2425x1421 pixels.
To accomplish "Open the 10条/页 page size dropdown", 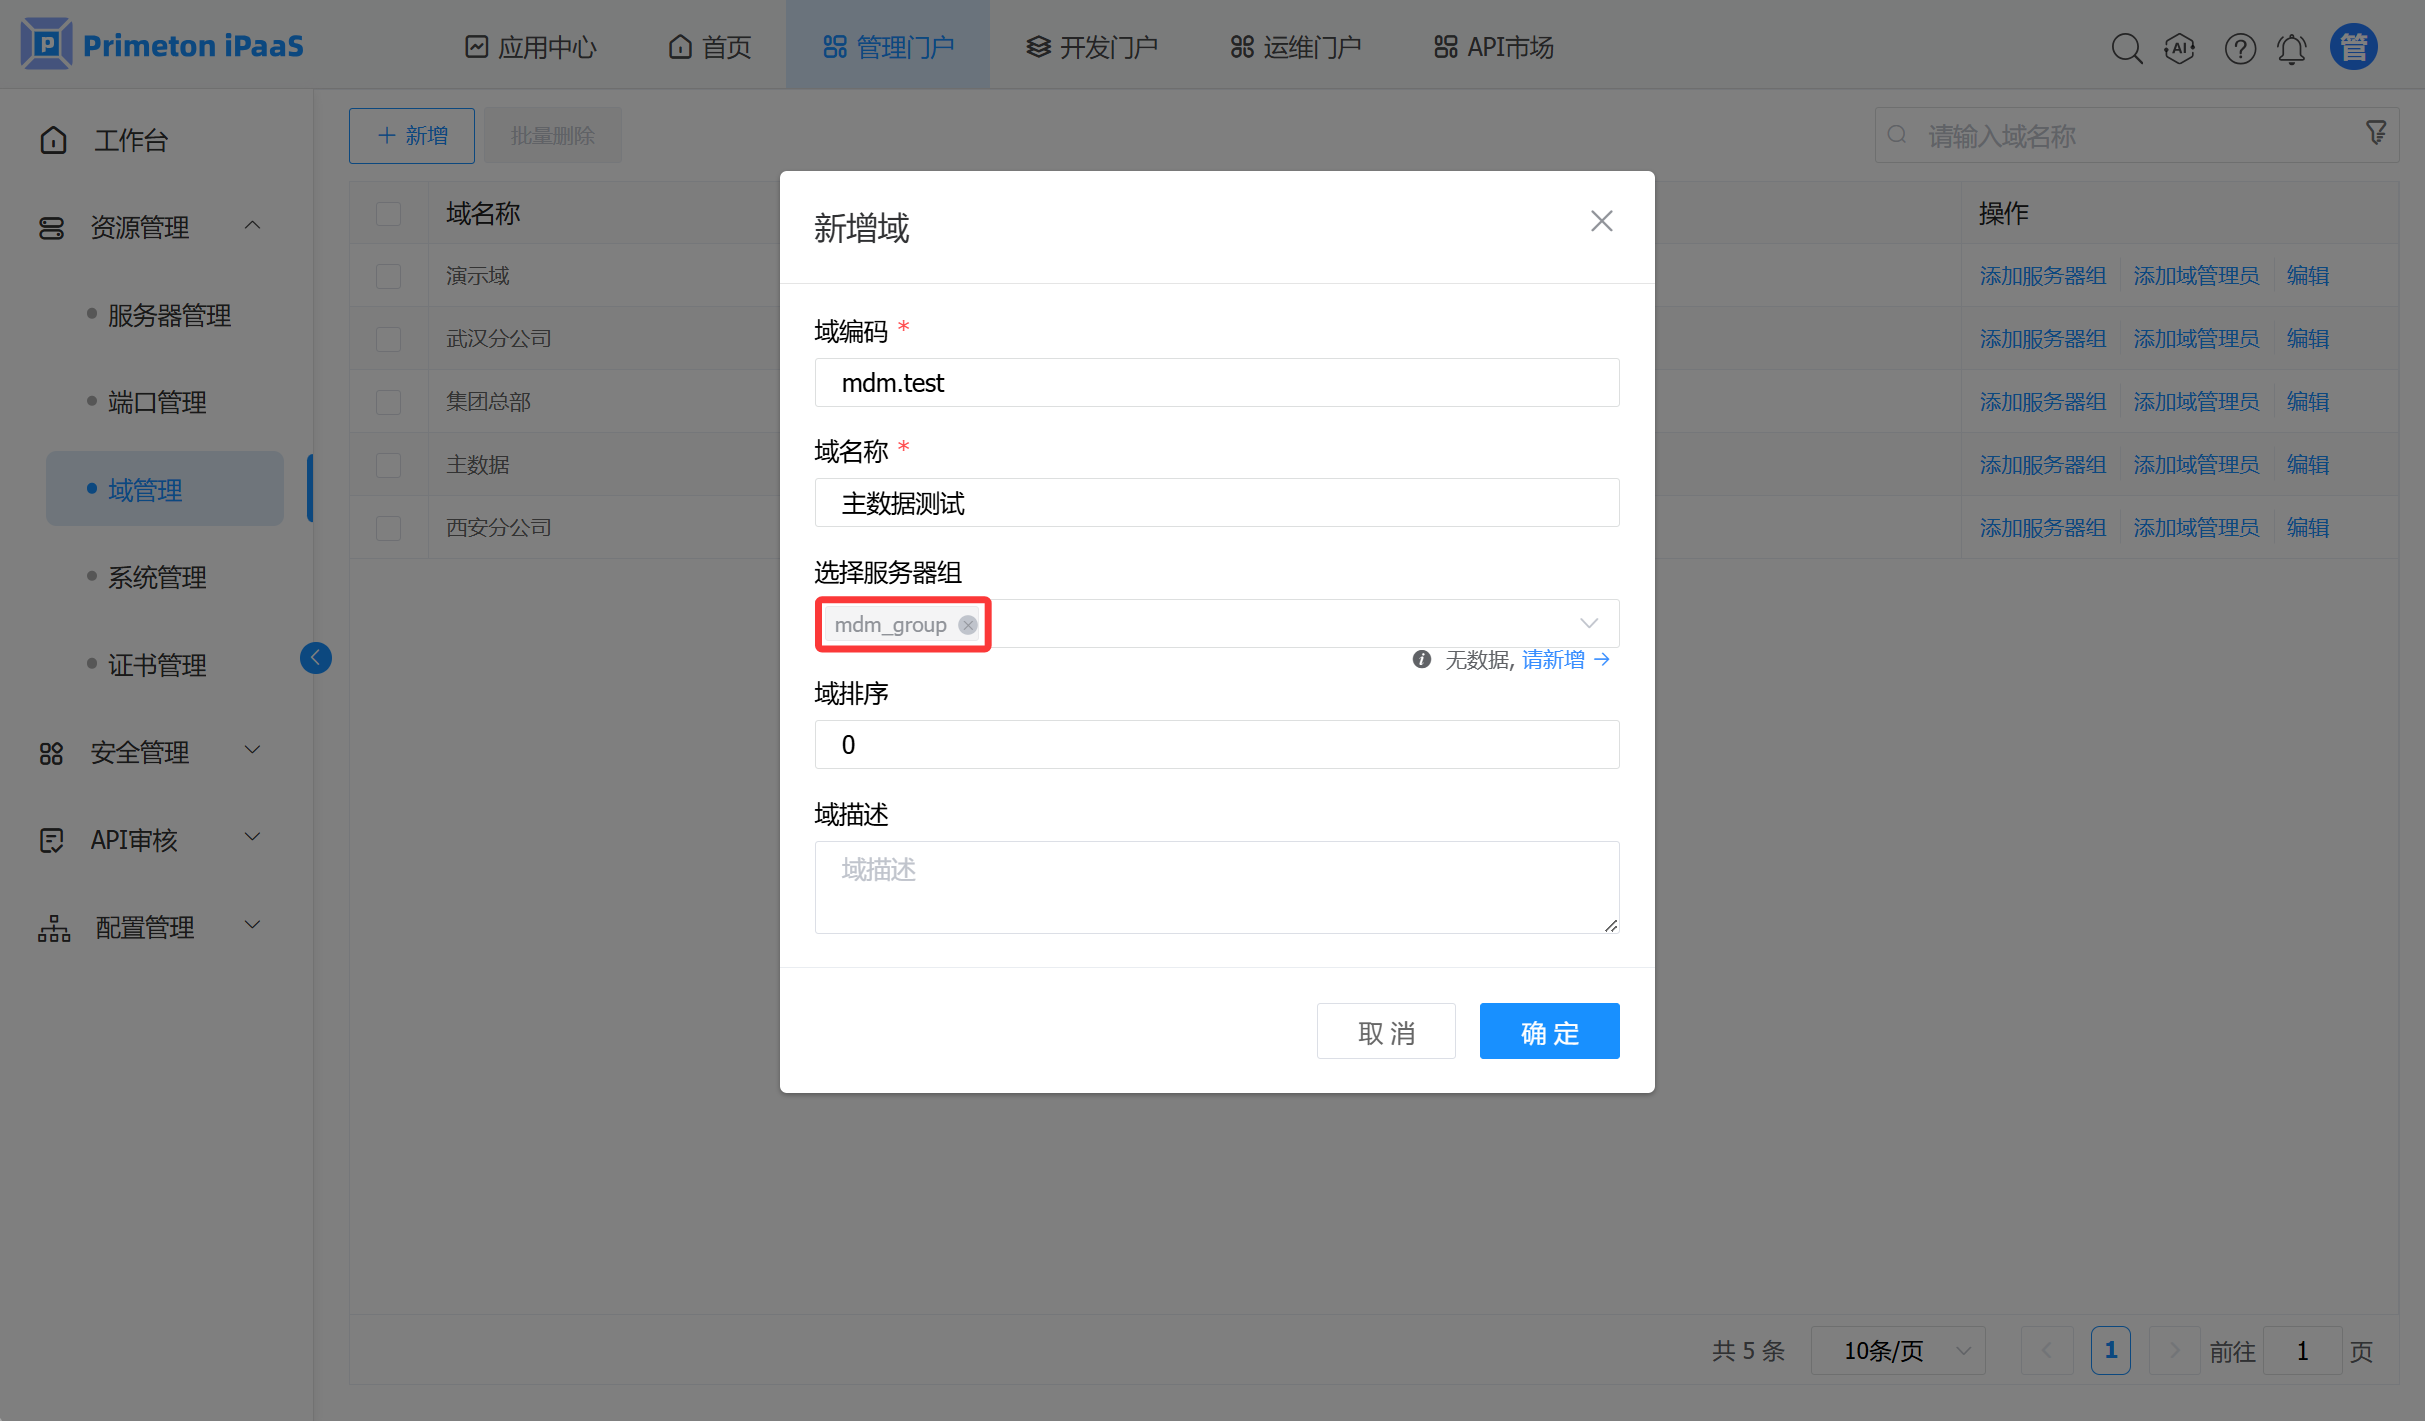I will pos(1897,1351).
